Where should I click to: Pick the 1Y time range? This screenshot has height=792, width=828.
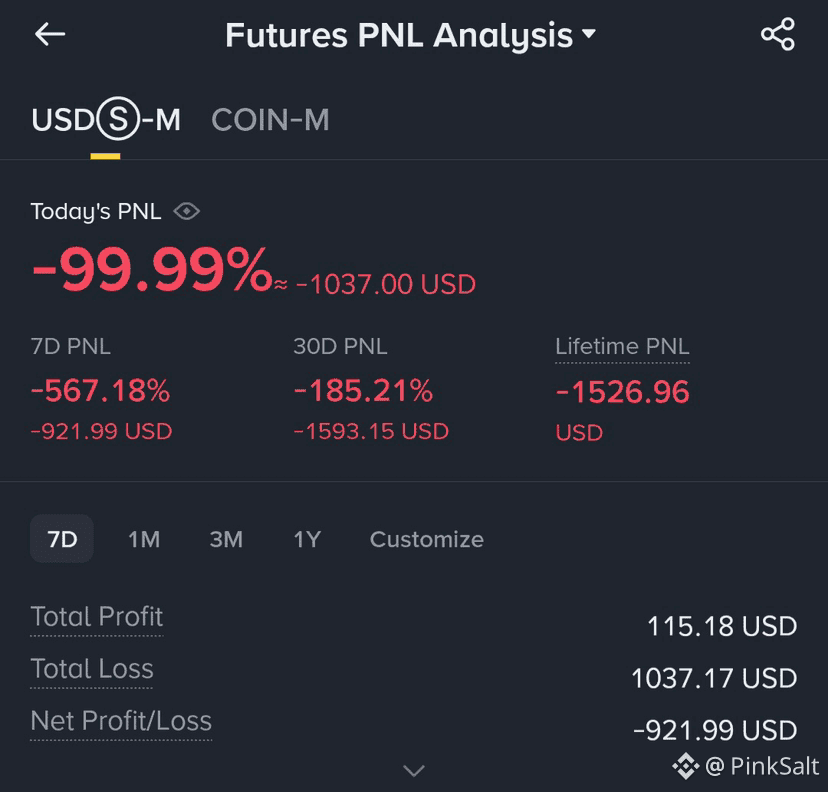(x=307, y=540)
